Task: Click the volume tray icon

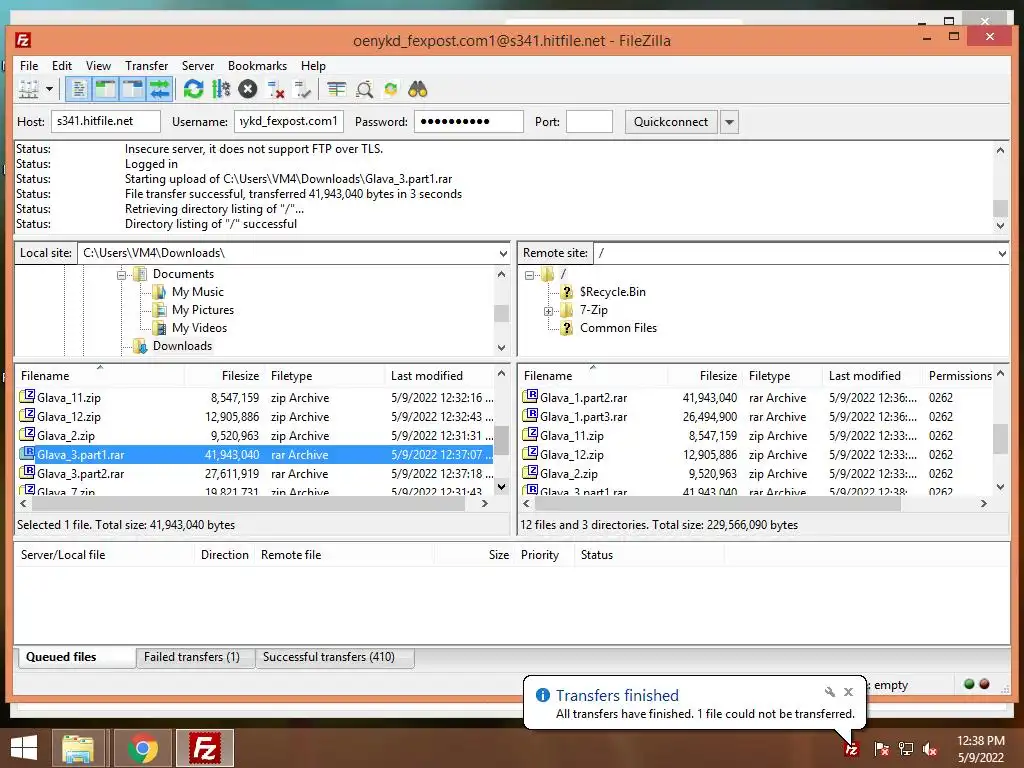Action: pos(930,749)
